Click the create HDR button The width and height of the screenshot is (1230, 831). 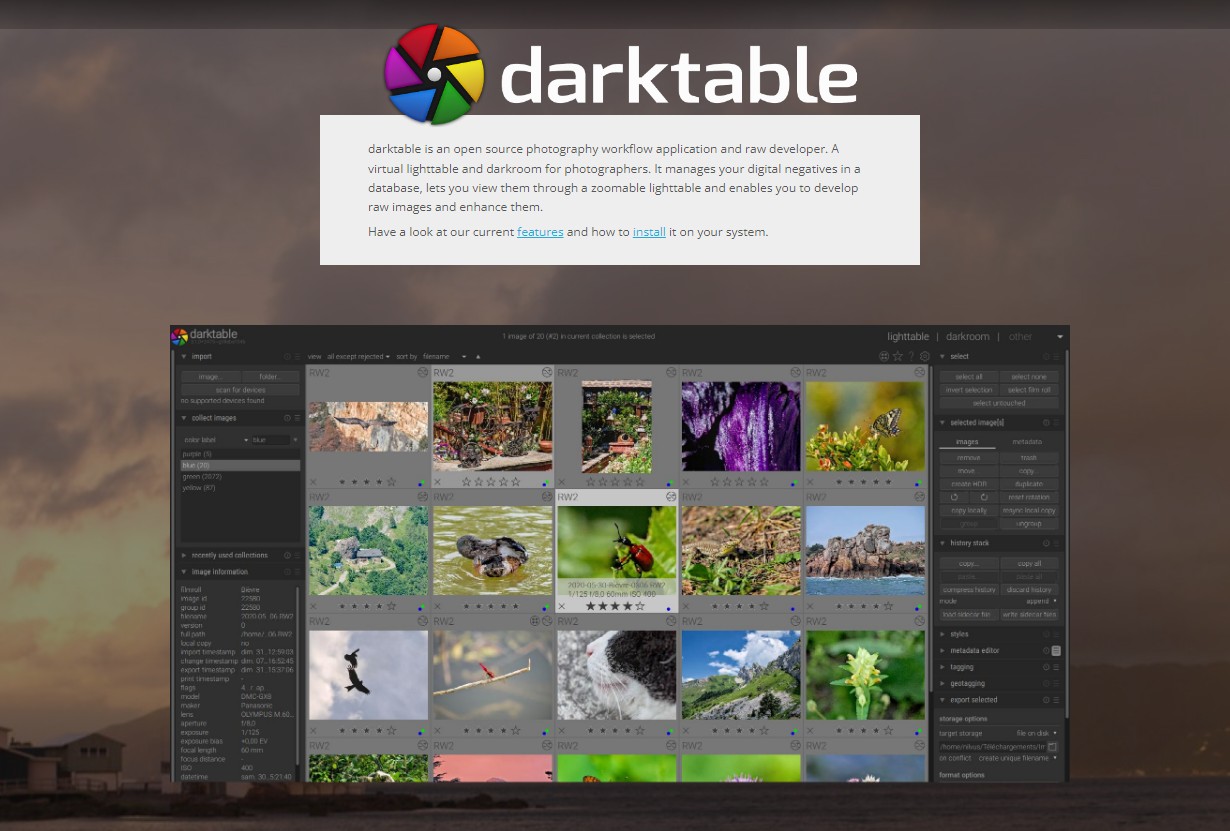pyautogui.click(x=969, y=484)
